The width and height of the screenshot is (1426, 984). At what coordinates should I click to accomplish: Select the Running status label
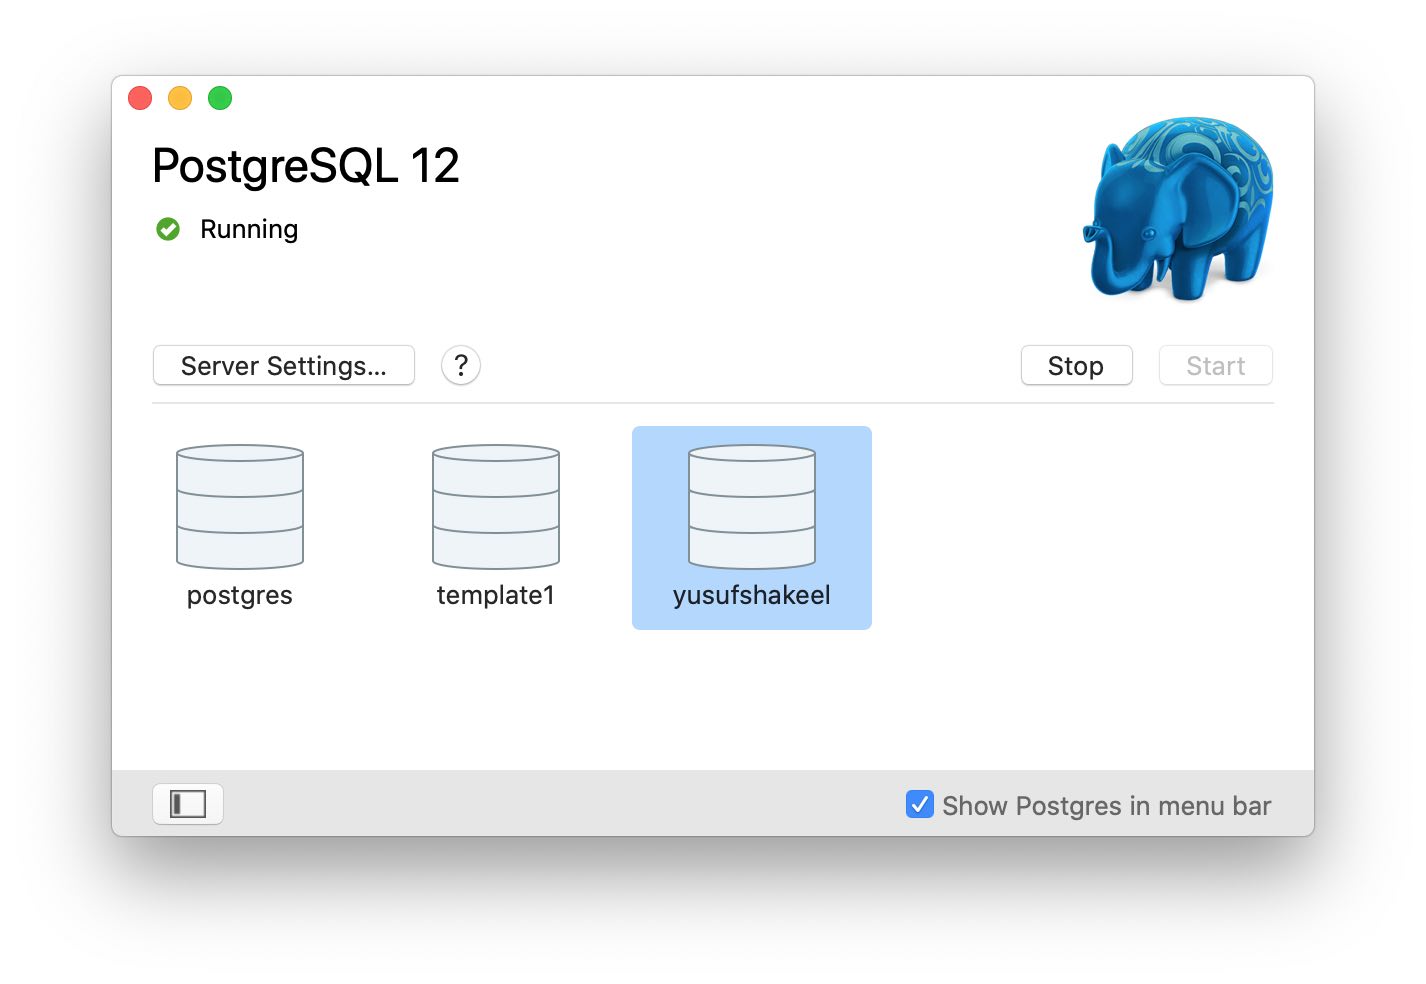[248, 228]
